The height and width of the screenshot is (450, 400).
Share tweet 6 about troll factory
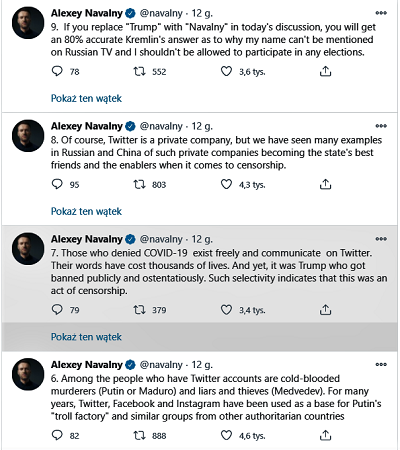click(325, 435)
